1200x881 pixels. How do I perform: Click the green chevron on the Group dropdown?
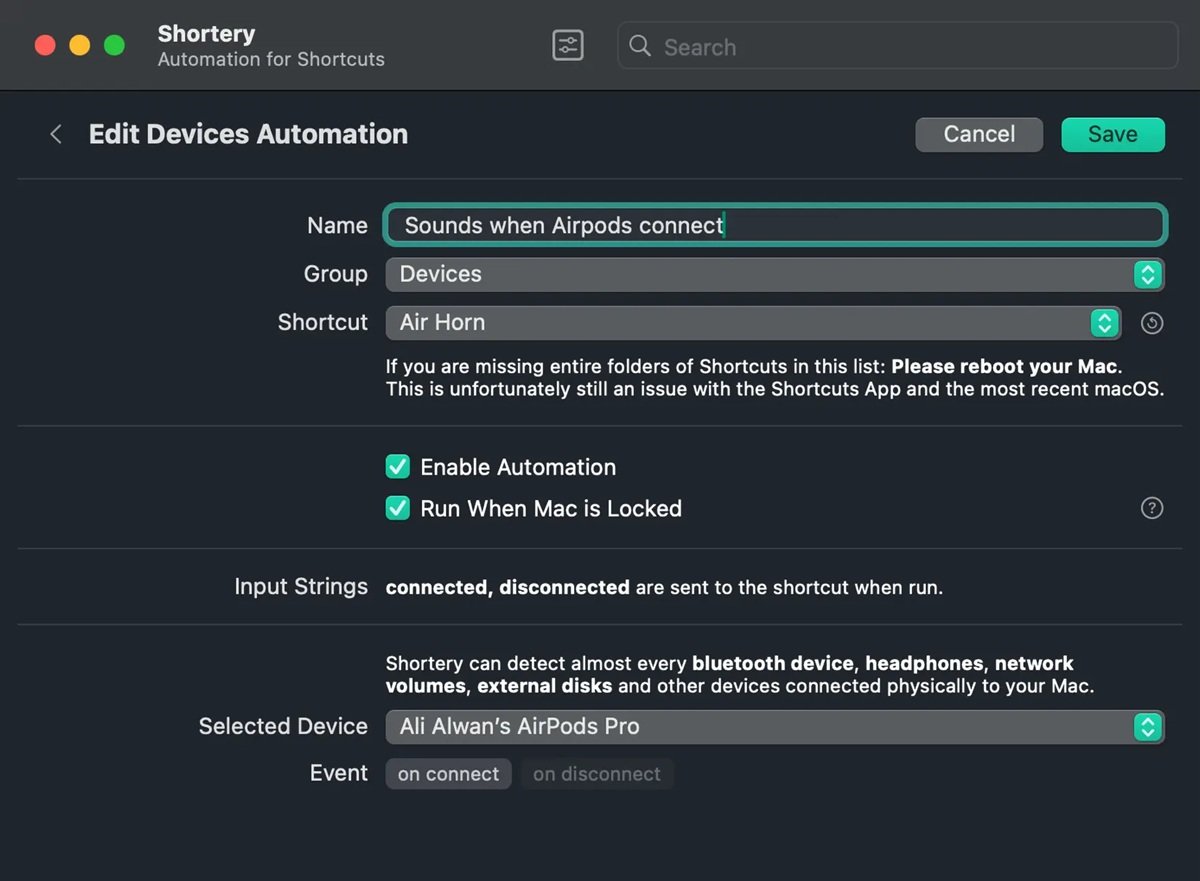tap(1147, 274)
